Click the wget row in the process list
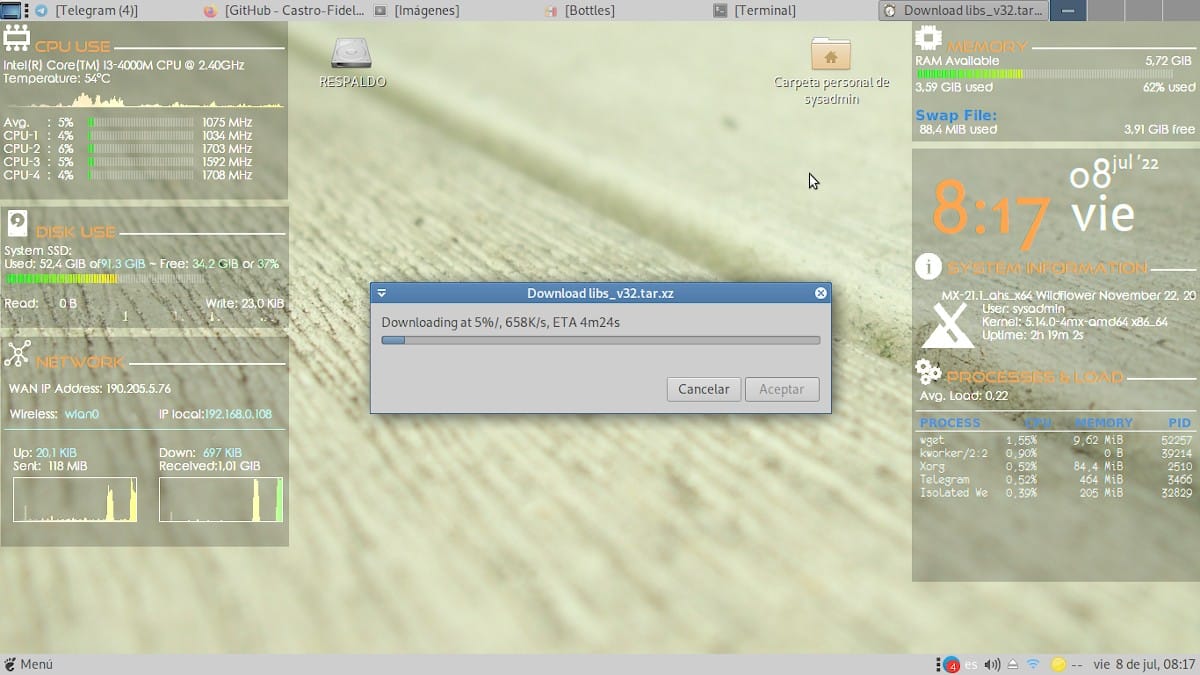This screenshot has height=675, width=1200. pyautogui.click(x=1056, y=440)
